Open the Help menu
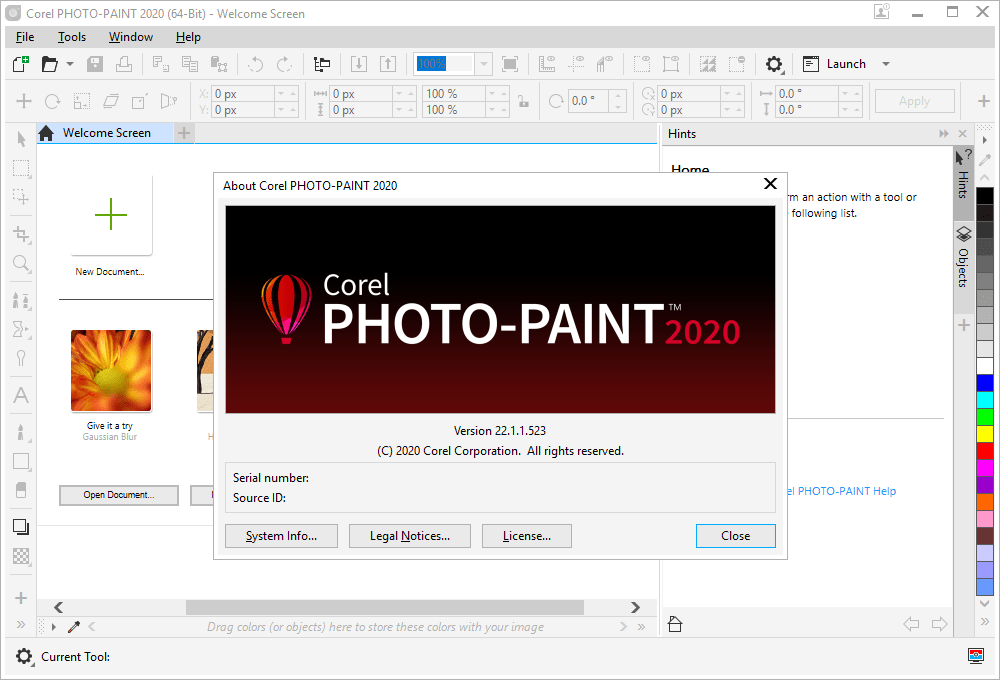Viewport: 1000px width, 680px height. [188, 37]
